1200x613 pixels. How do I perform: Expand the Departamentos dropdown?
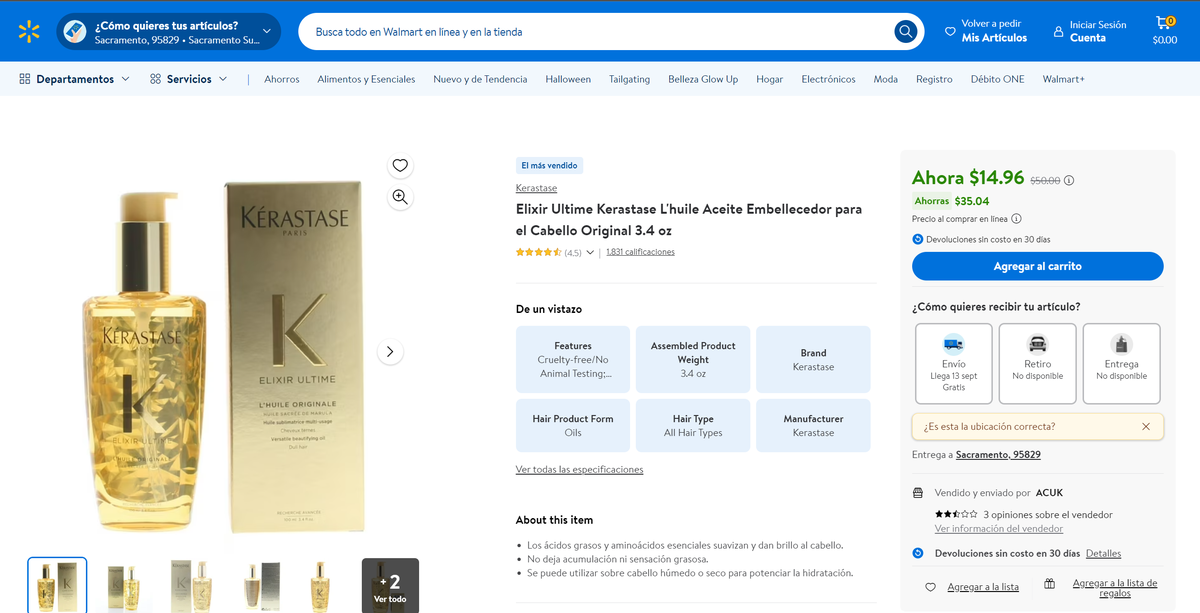(75, 79)
